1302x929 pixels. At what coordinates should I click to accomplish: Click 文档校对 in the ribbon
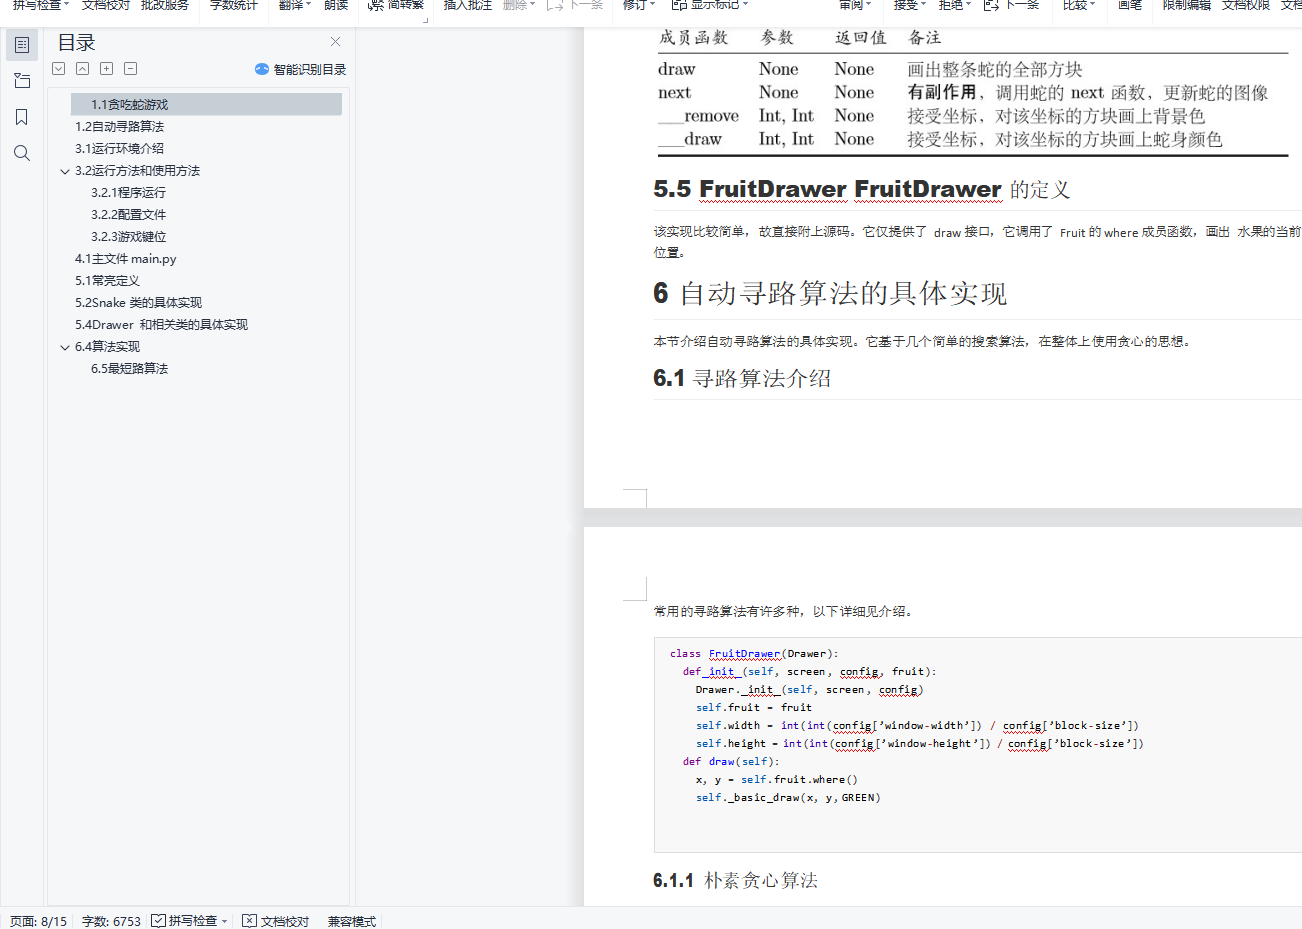[x=106, y=5]
